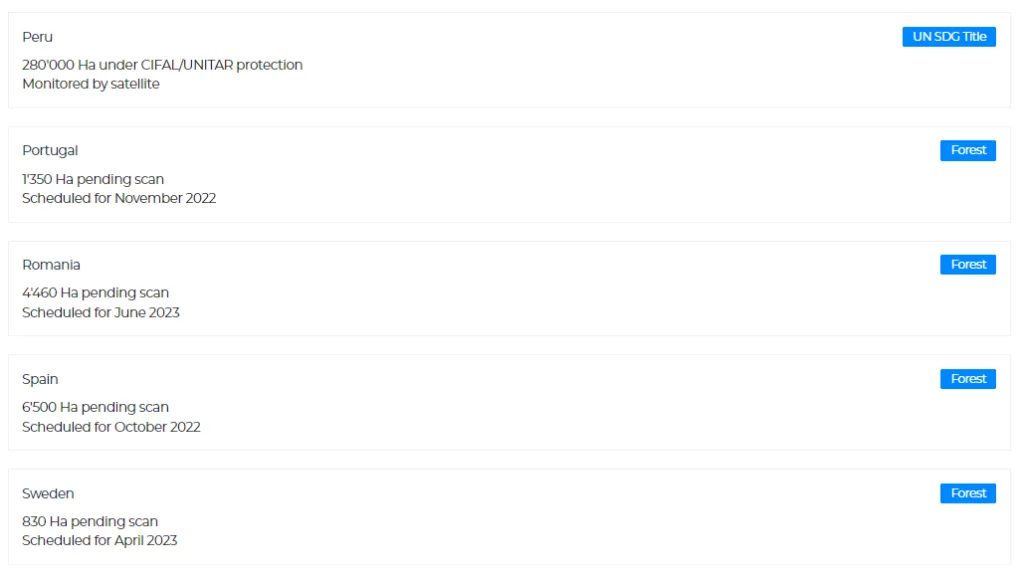Click the Forest badge for Romania
This screenshot has height=577, width=1024.
968,264
